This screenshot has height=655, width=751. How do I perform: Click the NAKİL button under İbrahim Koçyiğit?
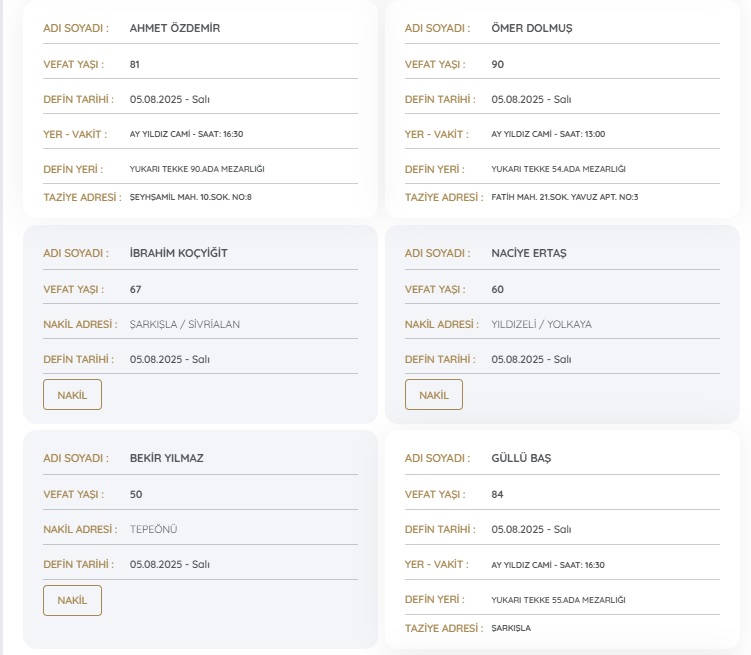coord(72,395)
